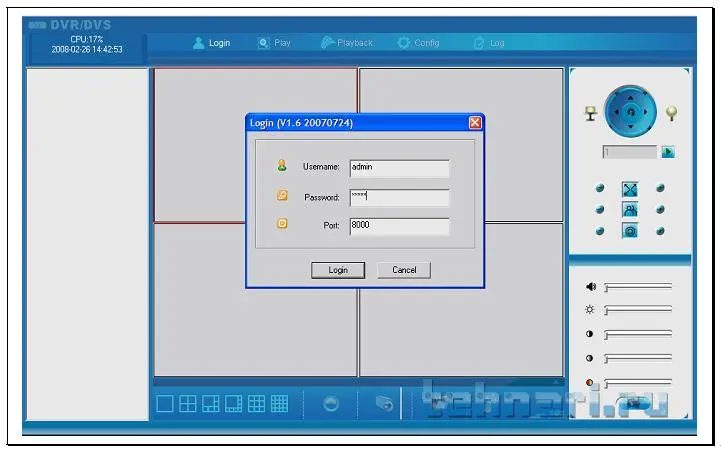Select the nine-split layout icon

click(256, 404)
